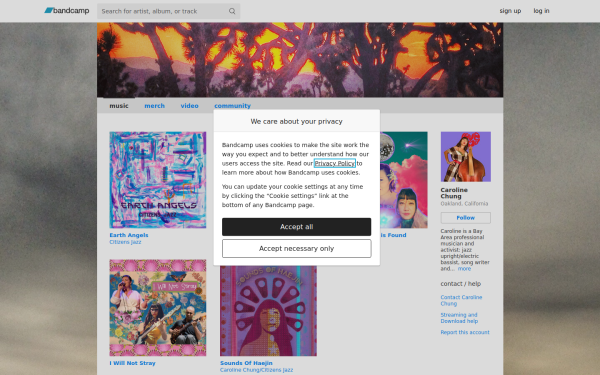Follow Caroline Chung
600x375 pixels.
(466, 218)
